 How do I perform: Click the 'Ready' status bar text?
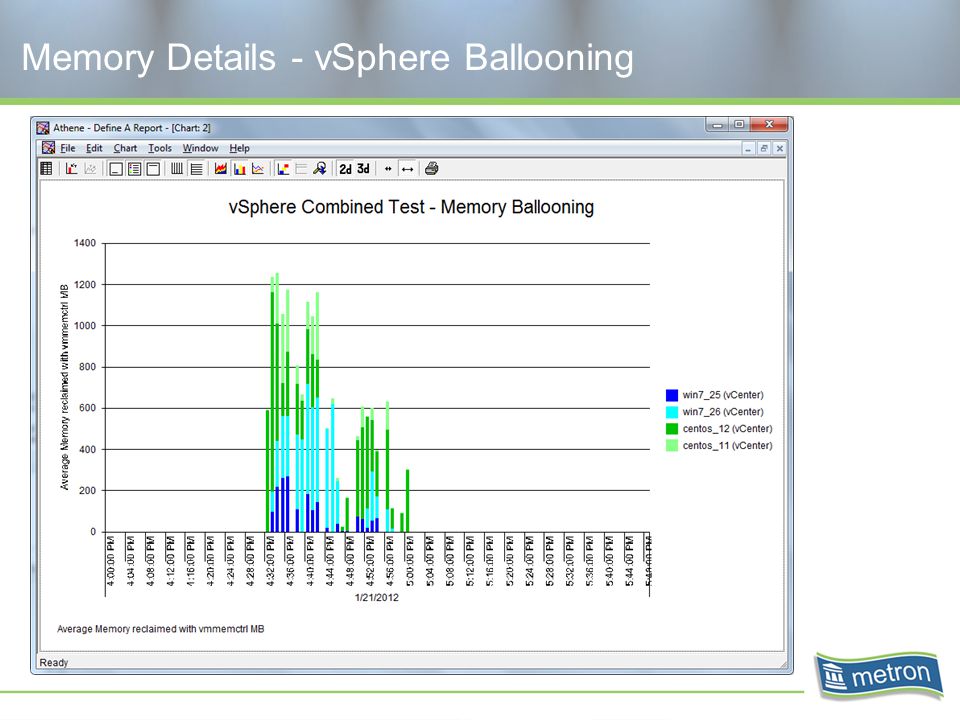coord(54,662)
